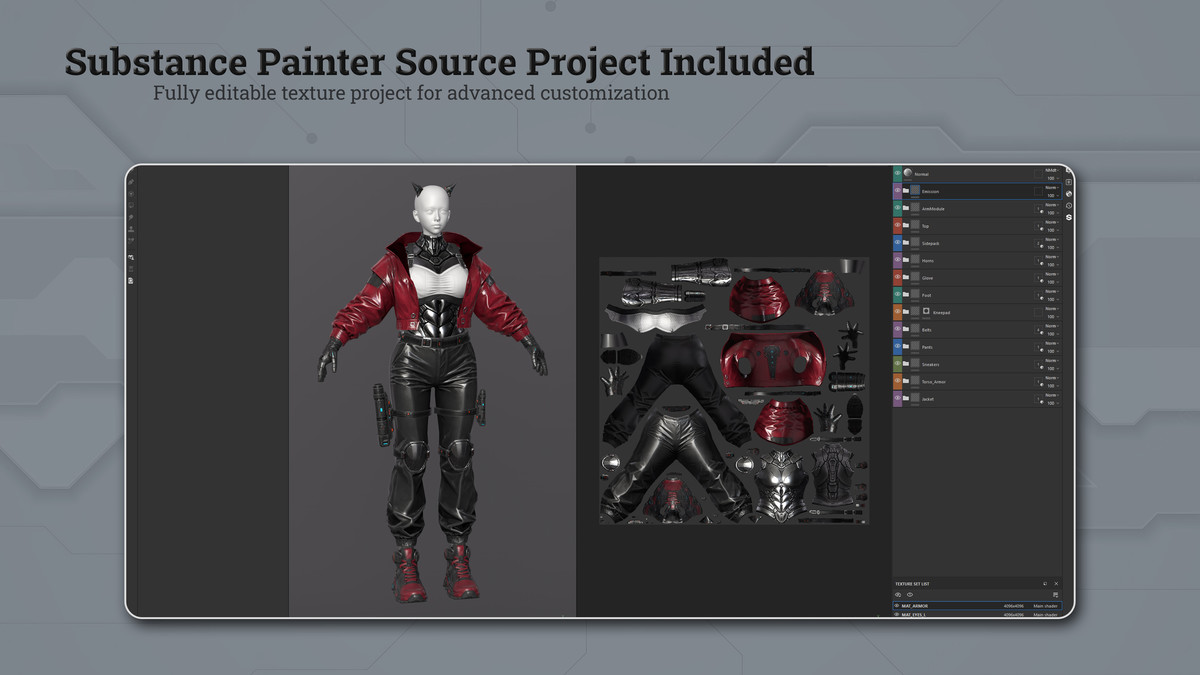Toggle visibility of the Glove layer
1200x675 pixels.
tap(897, 277)
